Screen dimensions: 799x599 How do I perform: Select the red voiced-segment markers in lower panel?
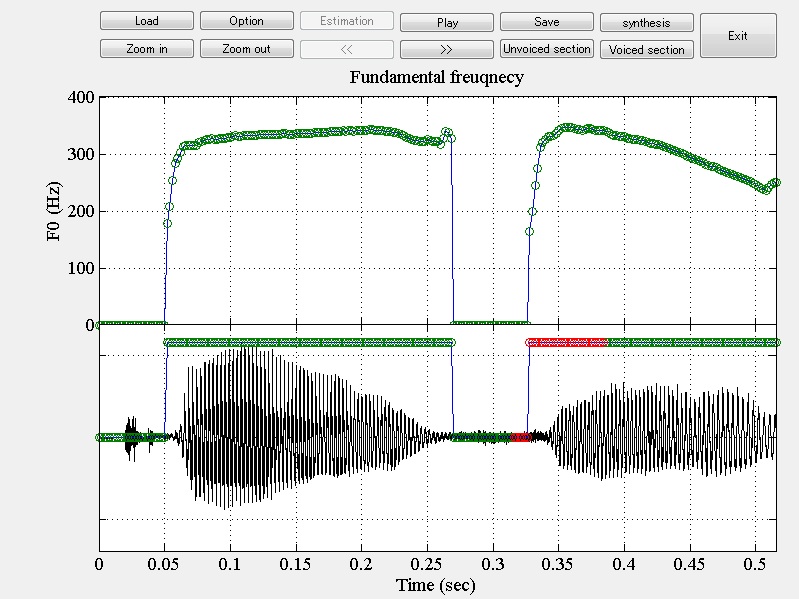tap(567, 342)
